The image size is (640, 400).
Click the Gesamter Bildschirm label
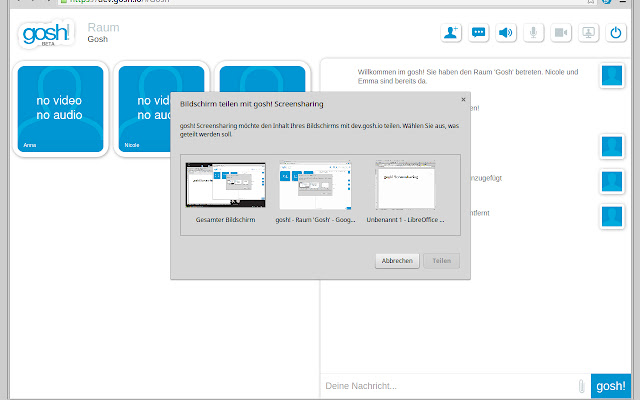point(225,220)
